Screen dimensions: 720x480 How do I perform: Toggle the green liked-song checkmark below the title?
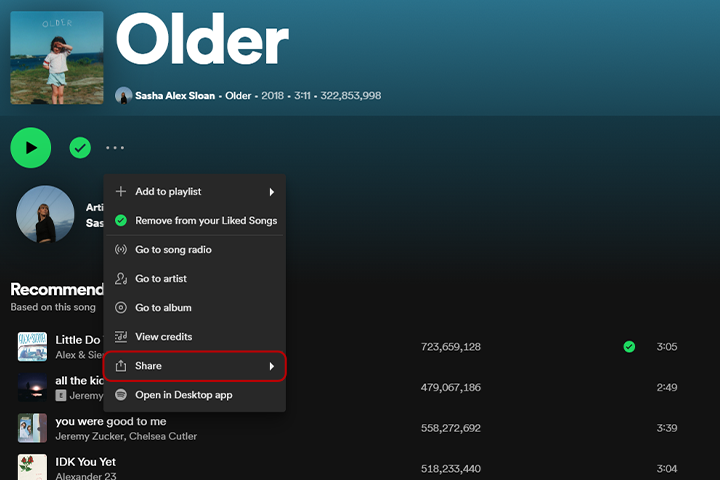pyautogui.click(x=80, y=148)
